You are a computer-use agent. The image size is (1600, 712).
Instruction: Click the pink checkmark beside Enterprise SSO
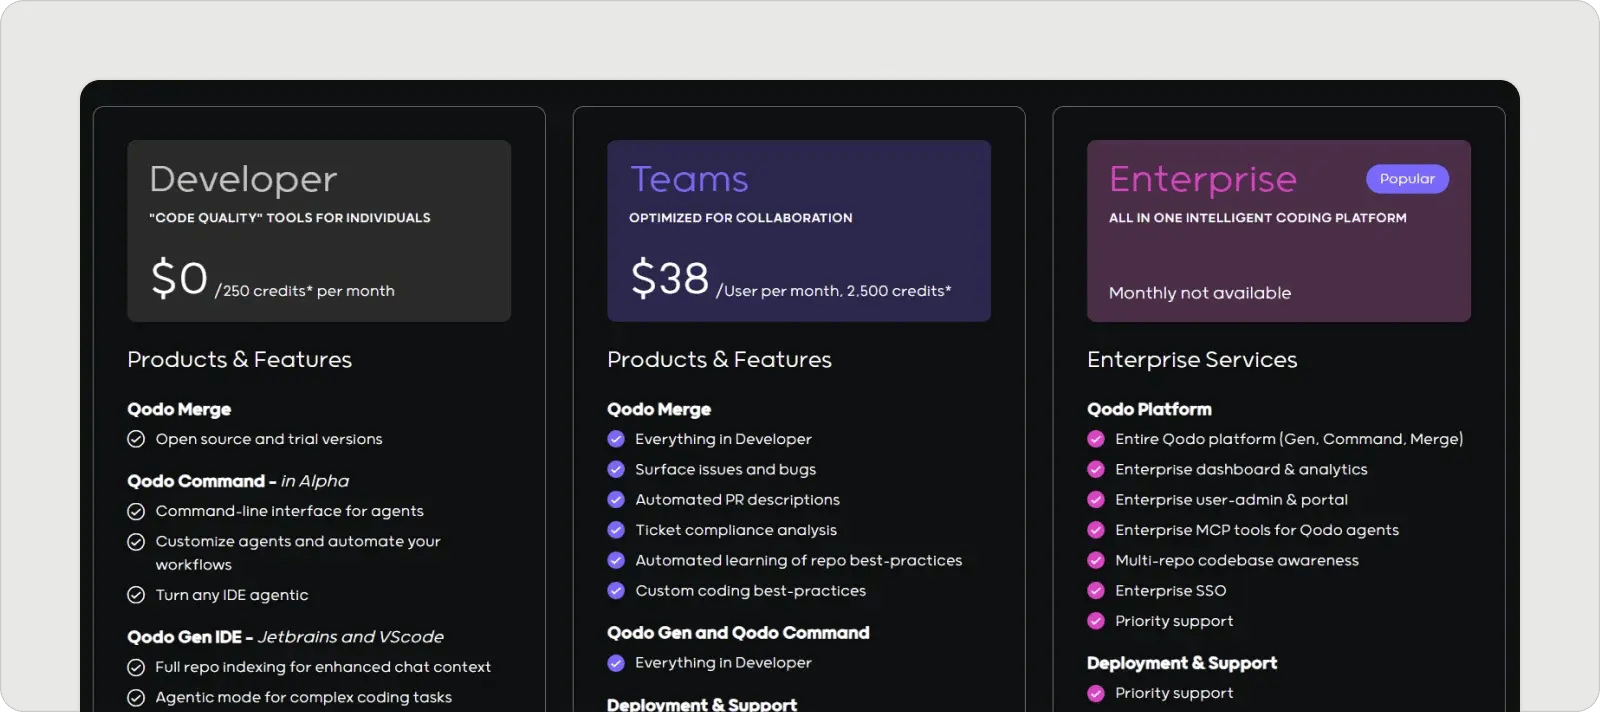[1096, 591]
